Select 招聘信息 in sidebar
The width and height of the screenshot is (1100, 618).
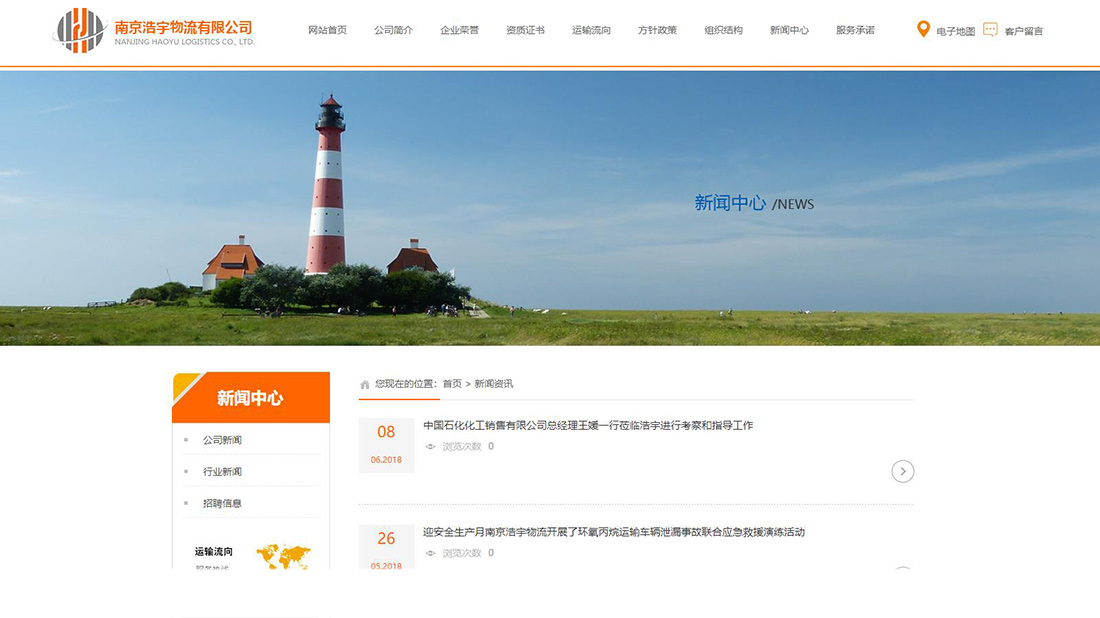[222, 504]
